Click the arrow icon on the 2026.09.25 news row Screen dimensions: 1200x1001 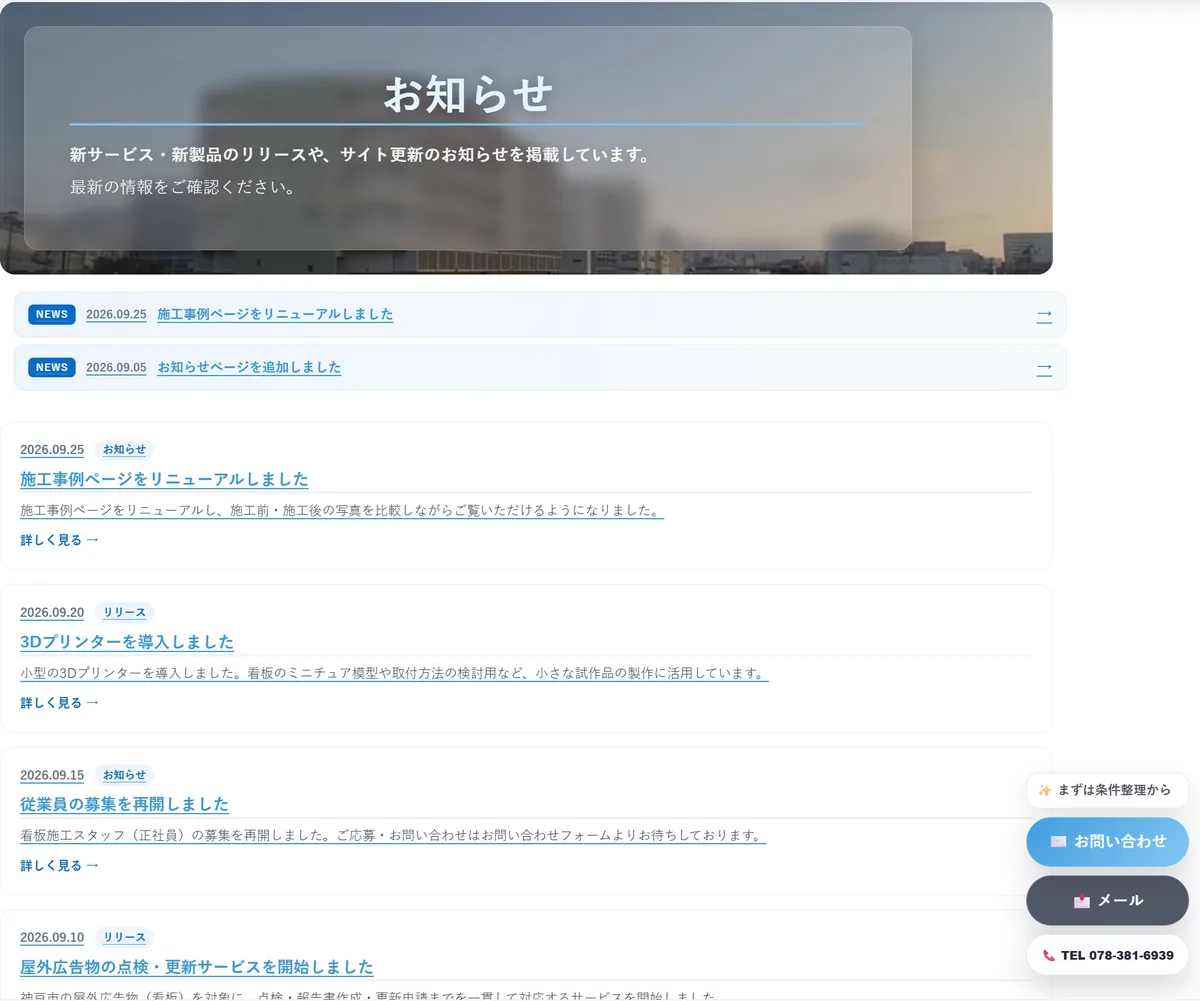[x=1044, y=315]
